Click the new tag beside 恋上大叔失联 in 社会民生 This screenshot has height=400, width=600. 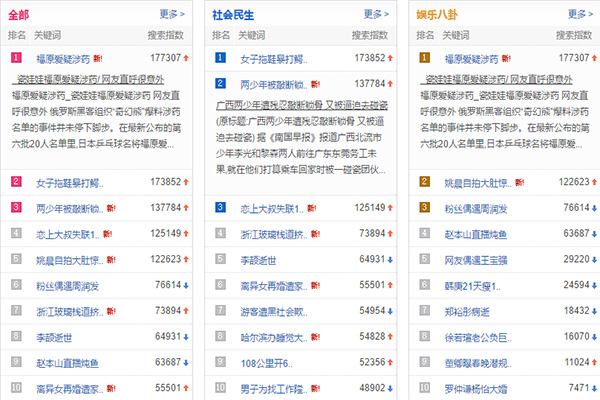click(x=311, y=208)
